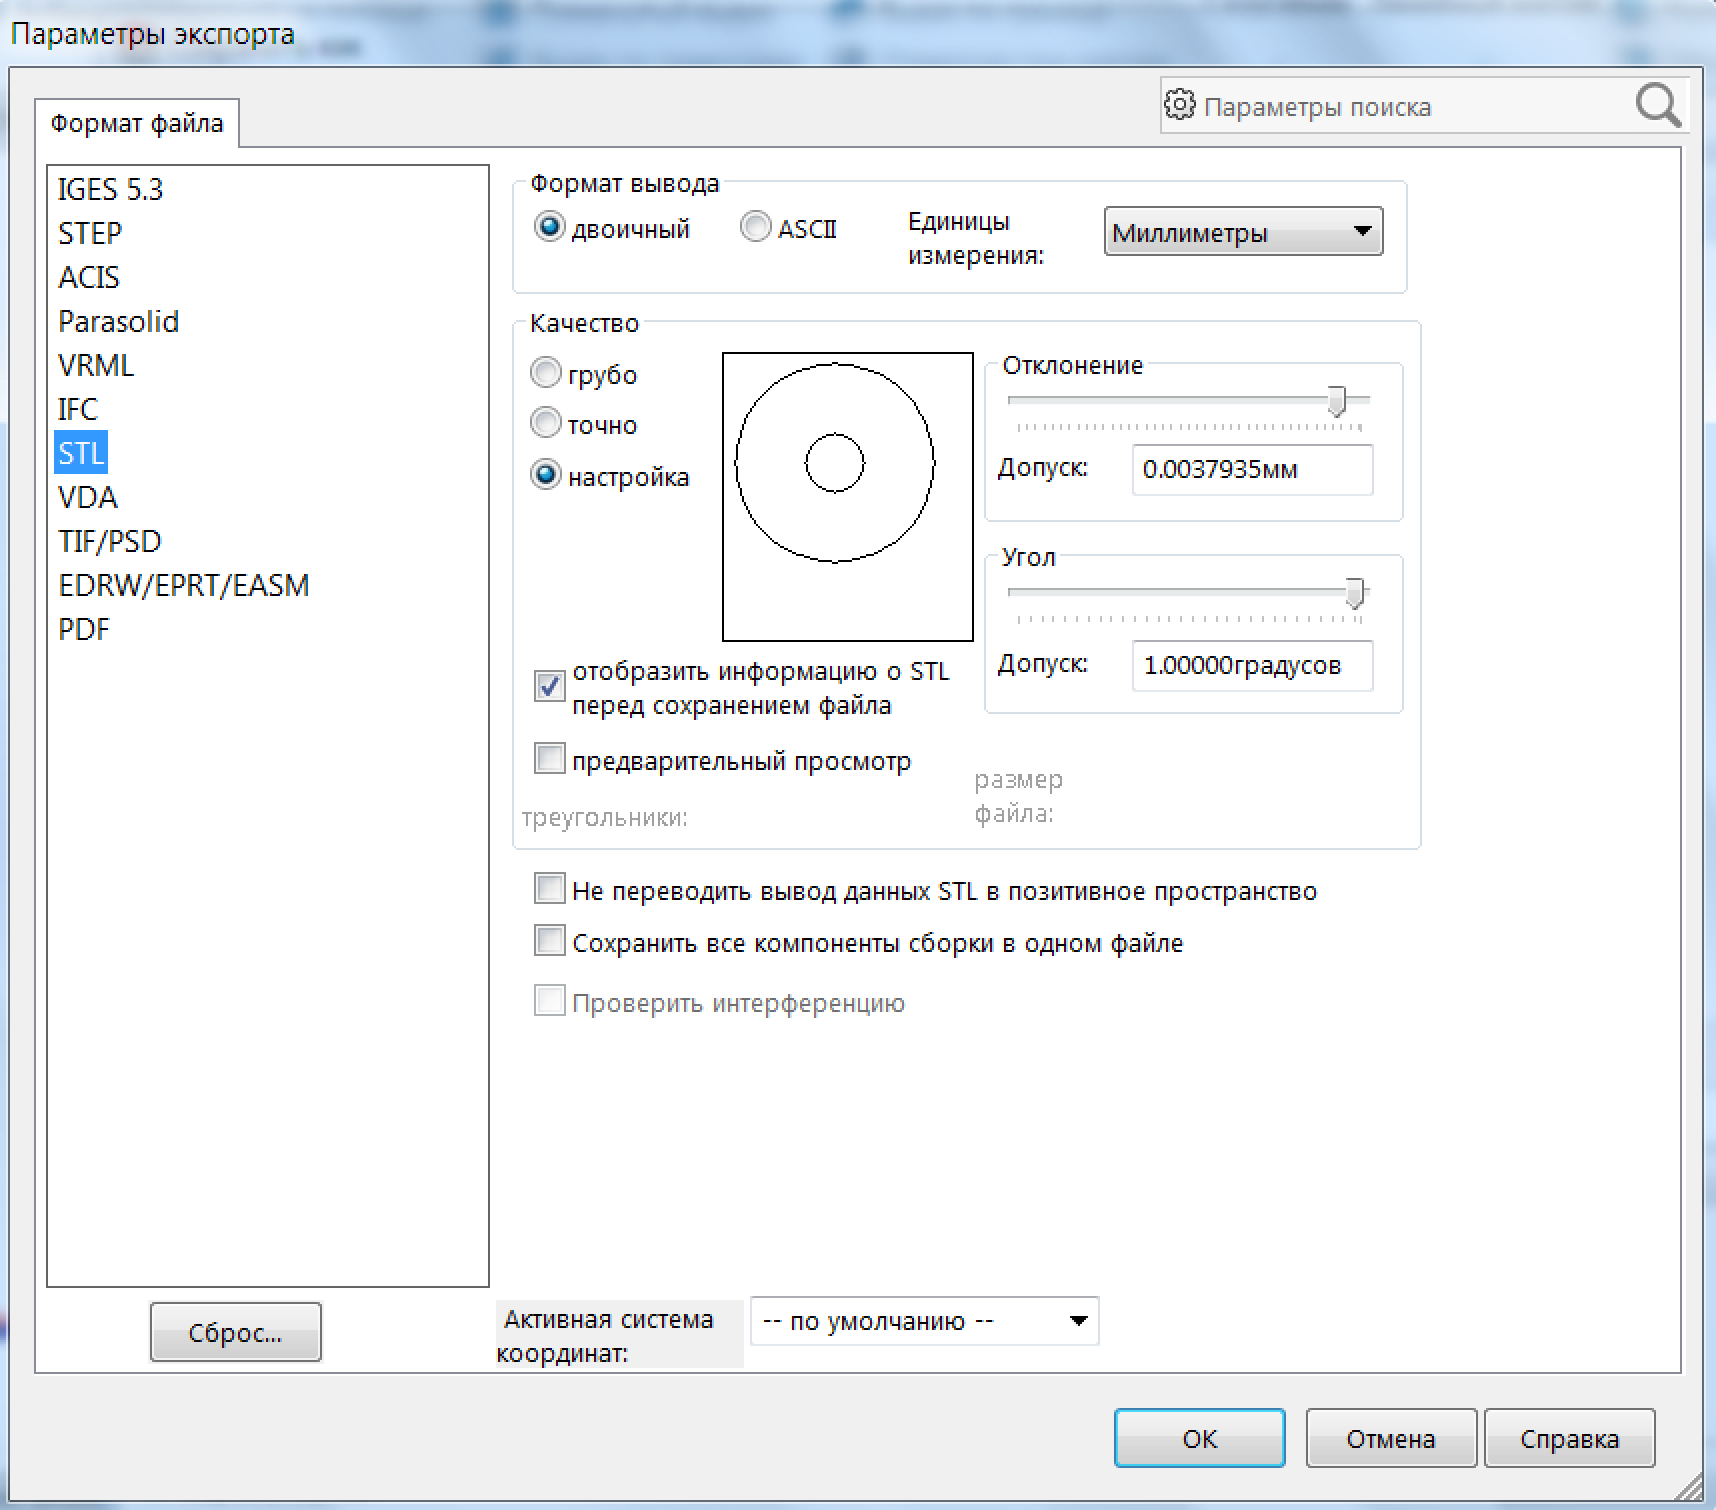Select the ASCII output format

[755, 227]
